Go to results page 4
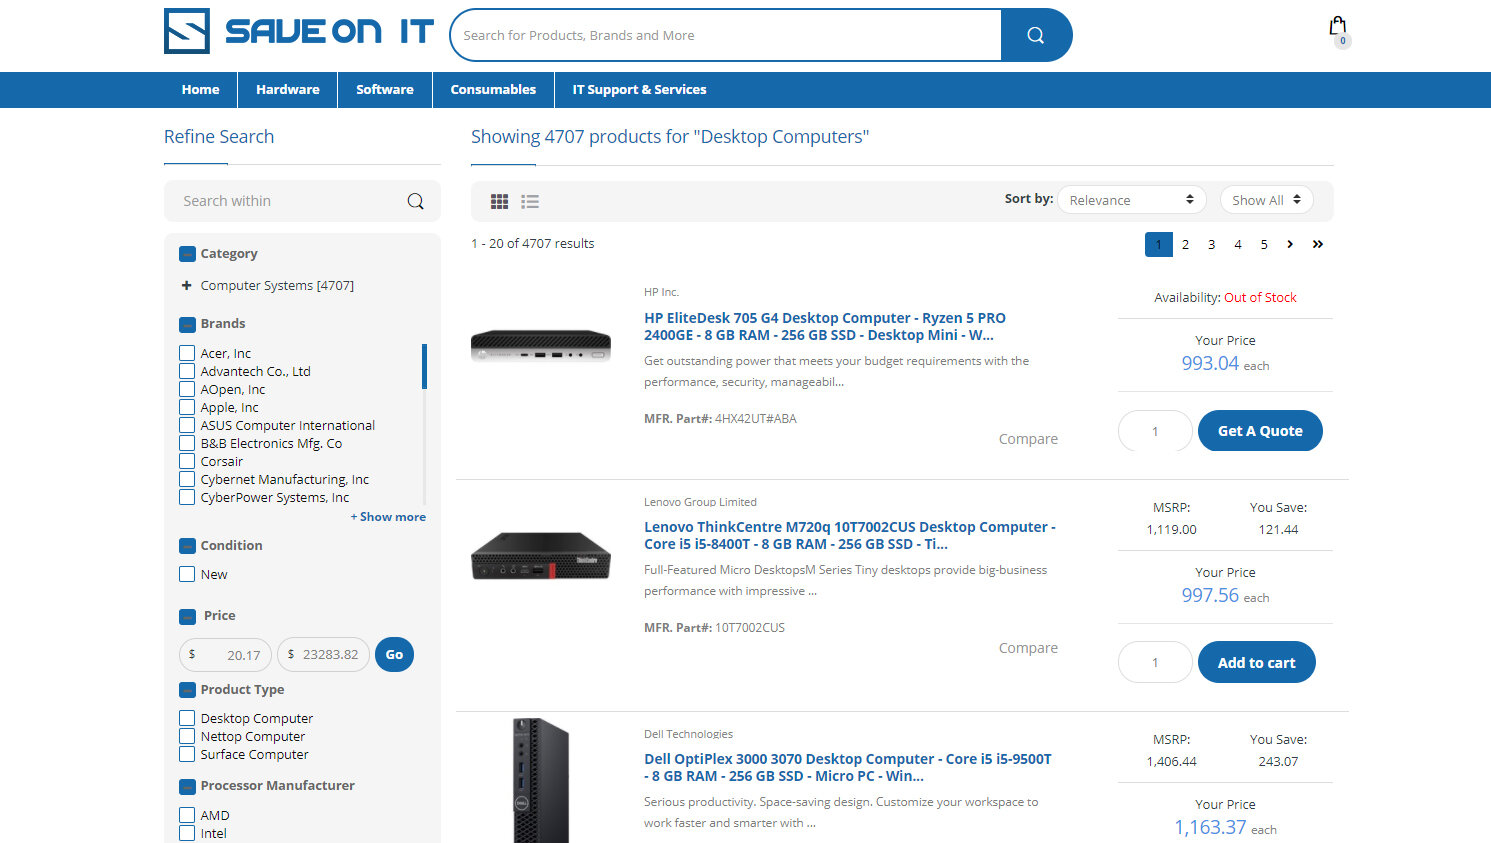Viewport: 1491px width, 843px height. click(1238, 244)
